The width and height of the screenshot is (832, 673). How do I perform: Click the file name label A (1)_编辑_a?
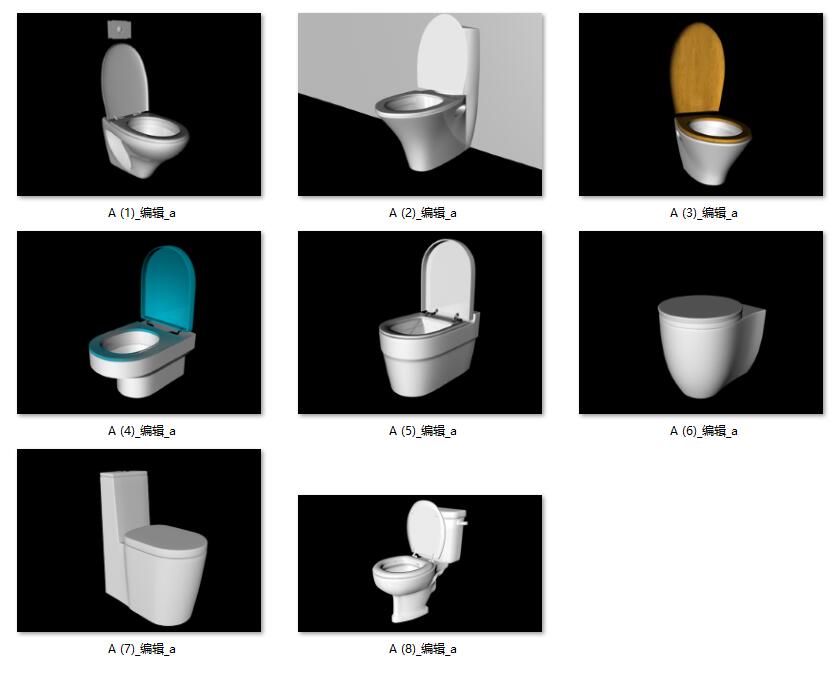[142, 213]
